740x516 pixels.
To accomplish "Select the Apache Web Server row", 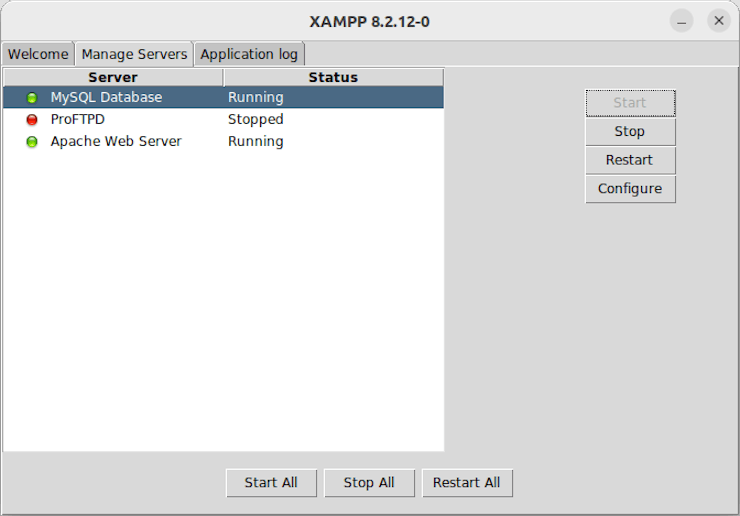I will 223,142.
